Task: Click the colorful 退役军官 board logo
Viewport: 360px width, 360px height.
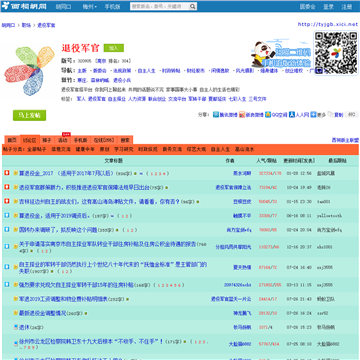Action: (29, 70)
